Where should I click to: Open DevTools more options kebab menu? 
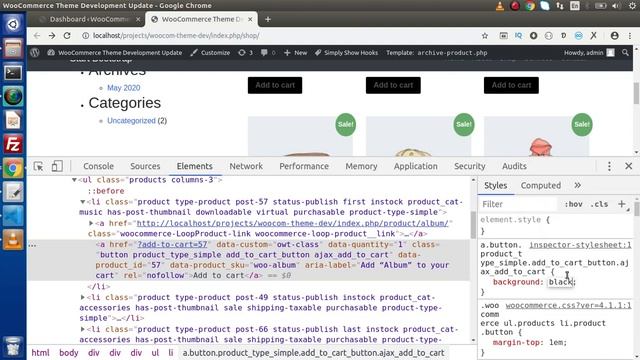click(x=609, y=166)
